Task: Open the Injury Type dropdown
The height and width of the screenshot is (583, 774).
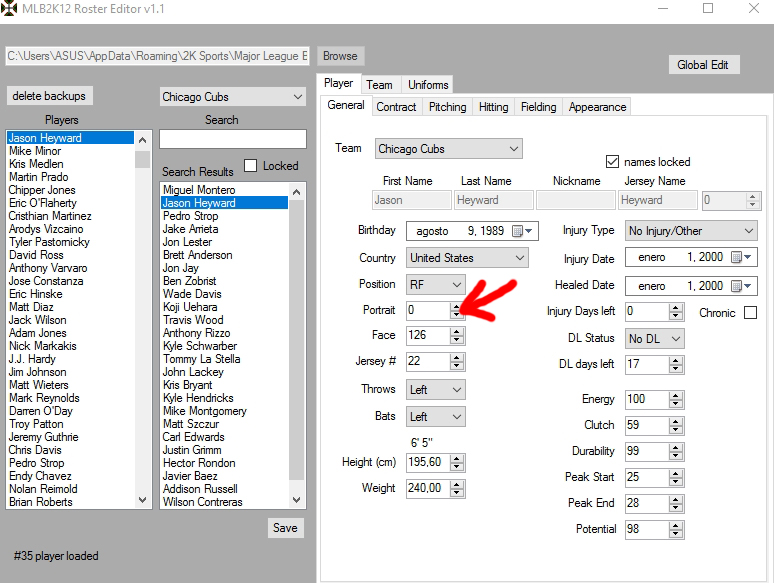Action: 691,231
